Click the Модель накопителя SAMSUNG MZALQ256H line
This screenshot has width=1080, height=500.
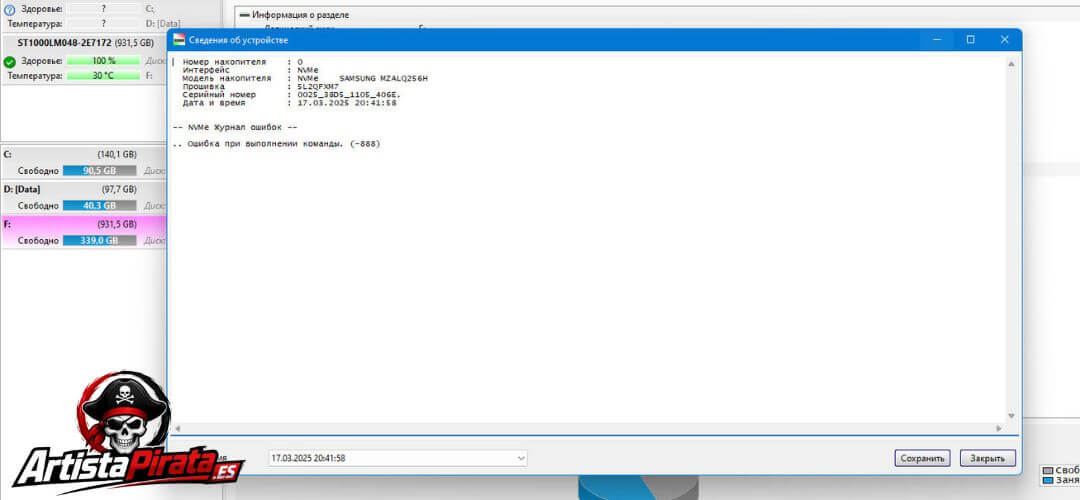click(305, 79)
